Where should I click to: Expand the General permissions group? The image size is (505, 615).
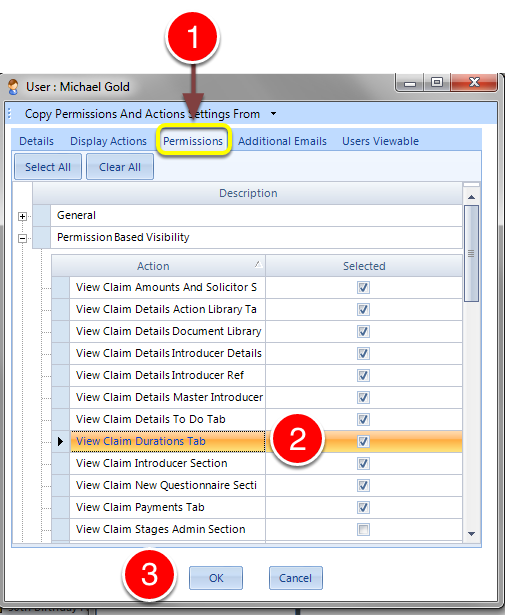pyautogui.click(x=22, y=216)
